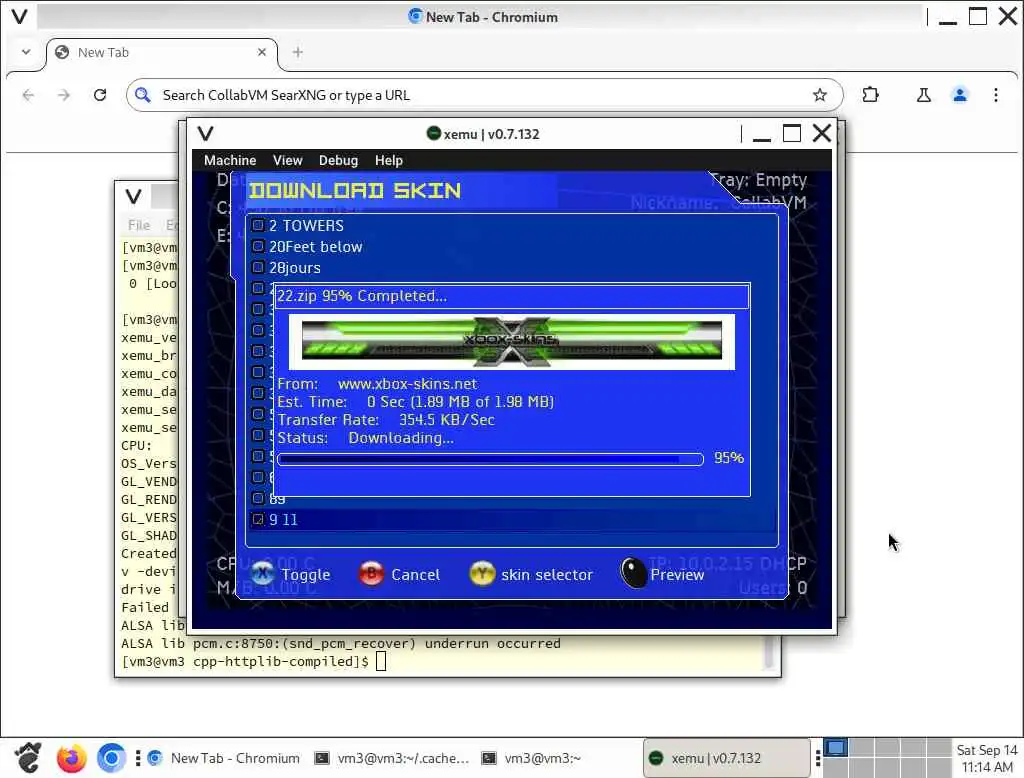Open the Chromium window menu V icon
The height and width of the screenshot is (778, 1024).
click(20, 16)
